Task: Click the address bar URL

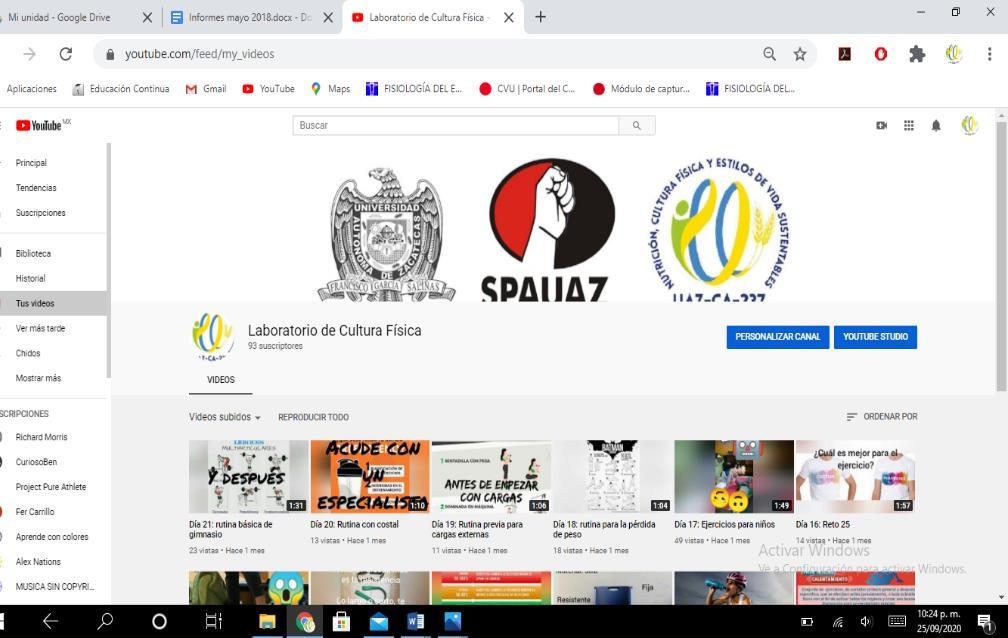Action: [200, 54]
